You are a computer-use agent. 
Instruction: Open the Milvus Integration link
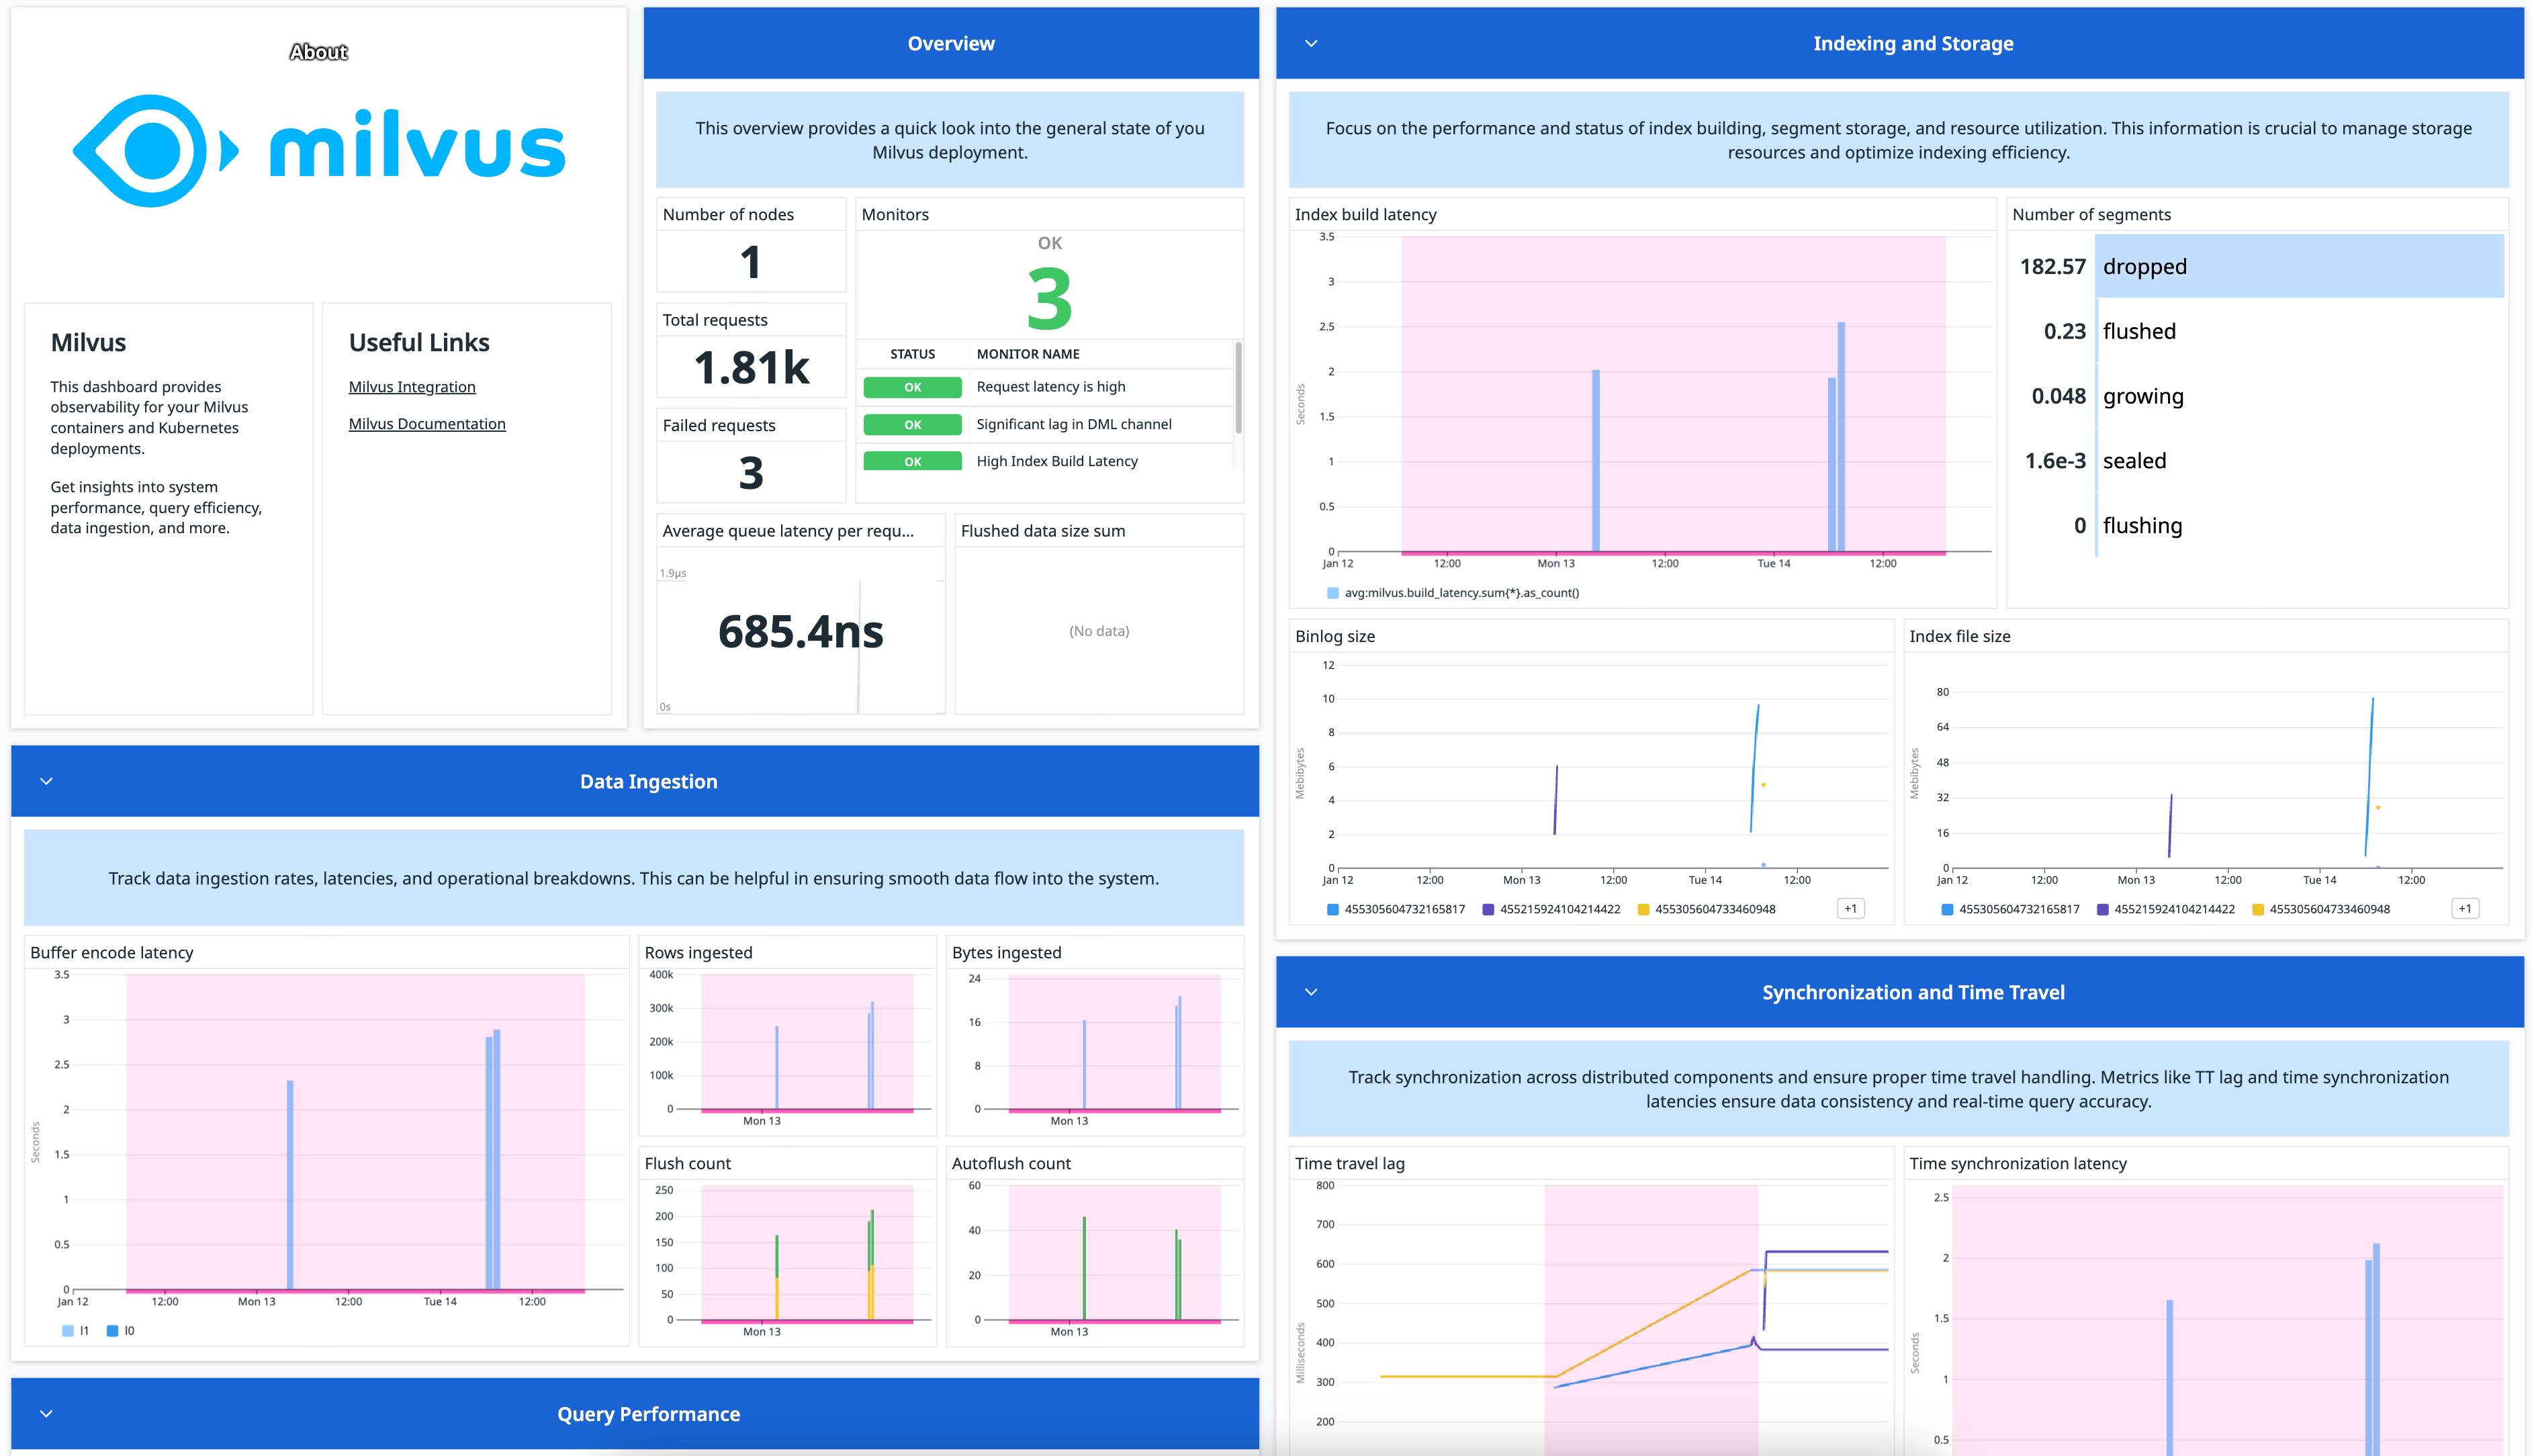point(411,386)
